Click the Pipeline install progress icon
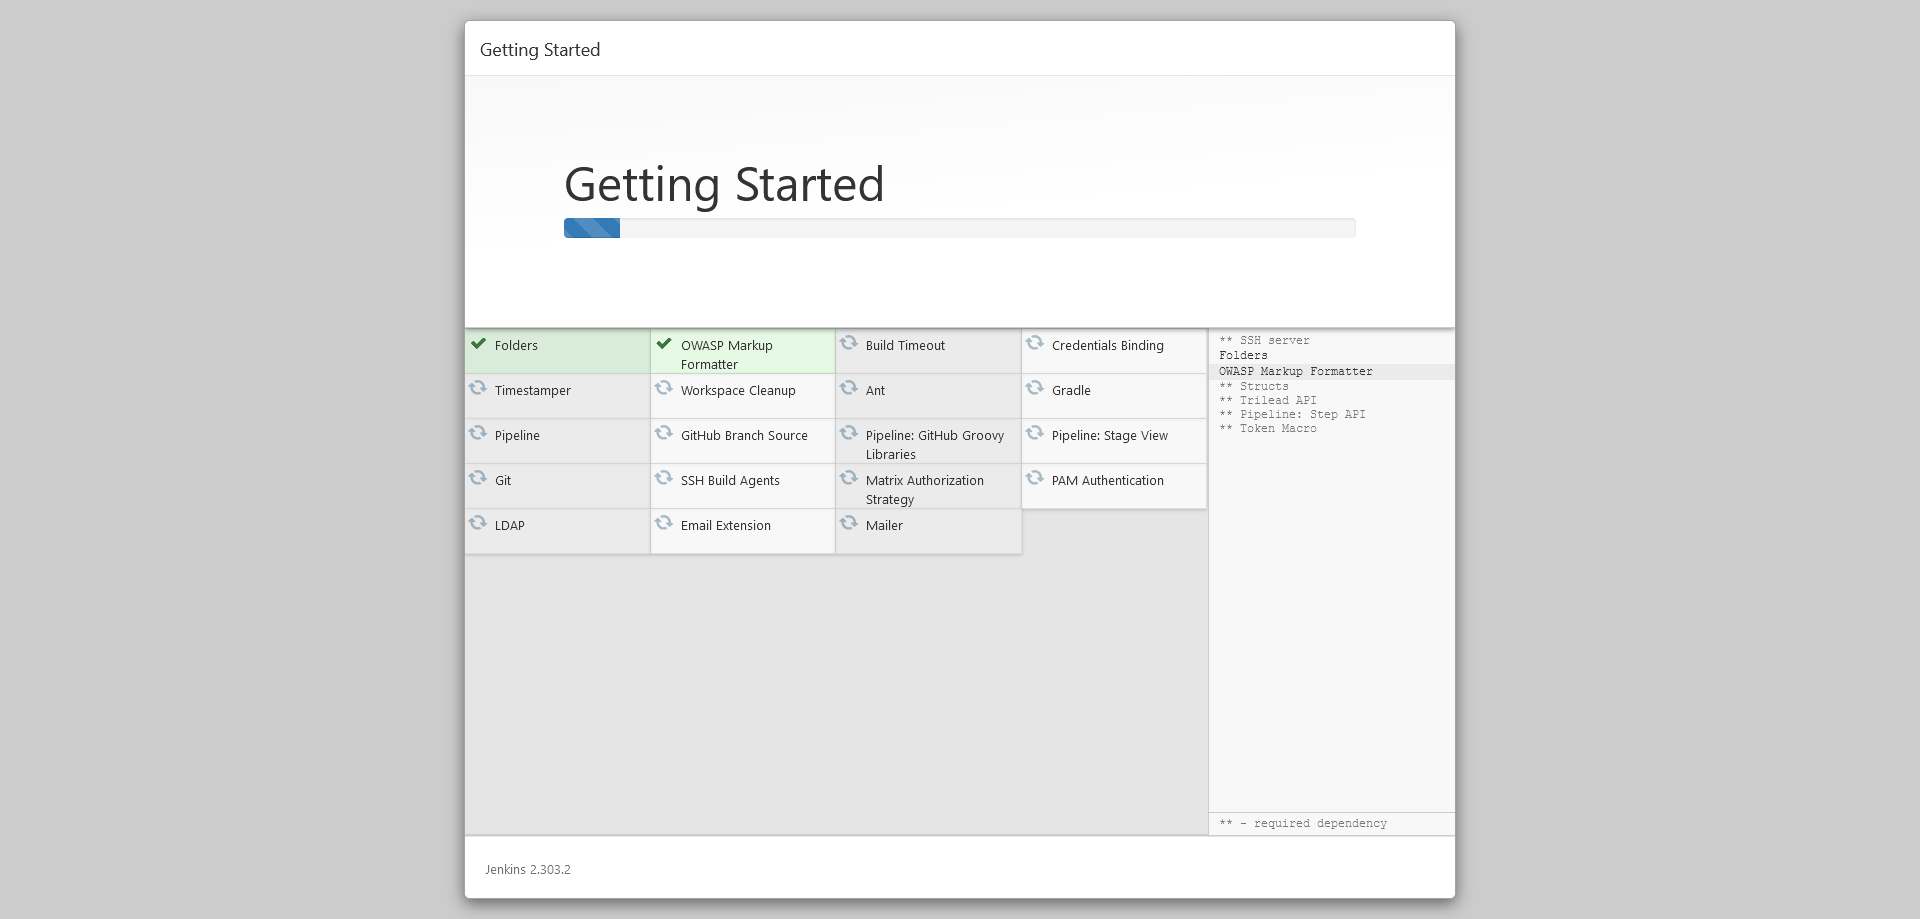Viewport: 1920px width, 919px height. pyautogui.click(x=478, y=434)
